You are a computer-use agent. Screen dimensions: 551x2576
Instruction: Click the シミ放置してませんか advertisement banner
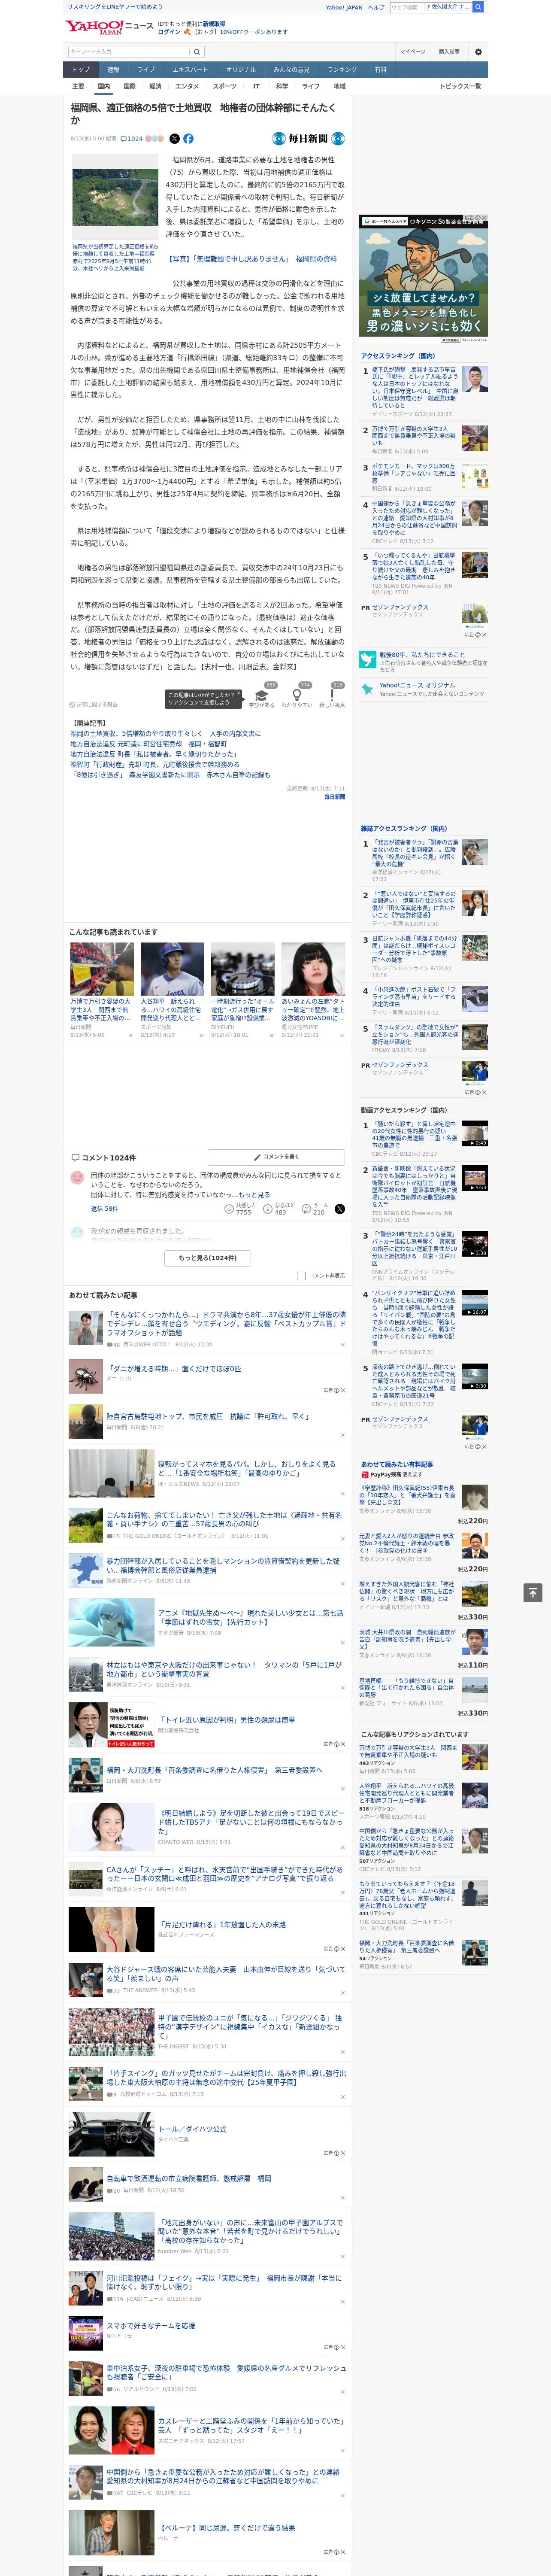pos(423,280)
